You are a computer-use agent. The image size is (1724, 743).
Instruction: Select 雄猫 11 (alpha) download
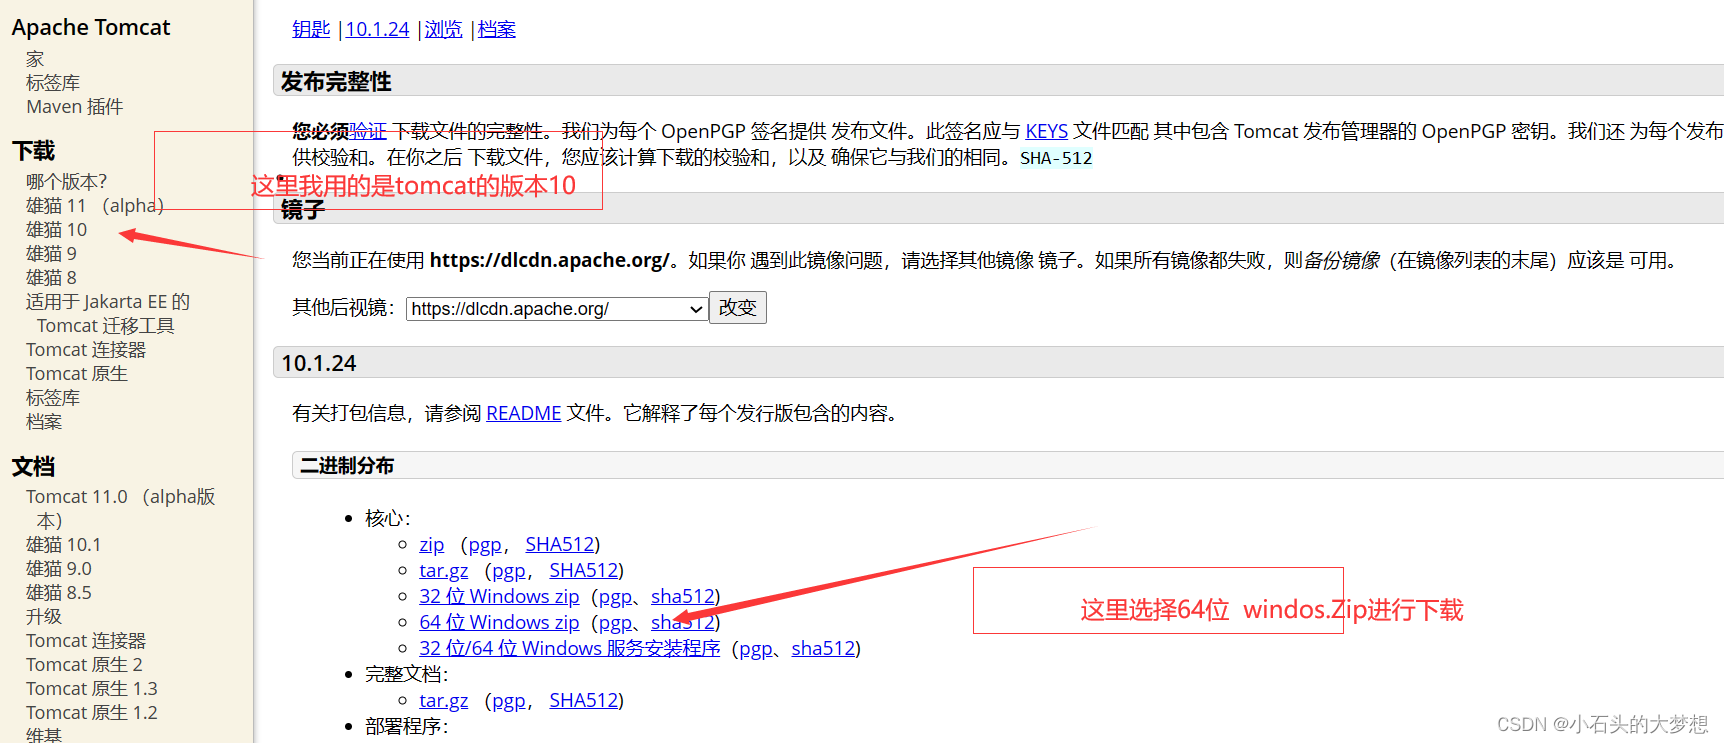coord(95,206)
